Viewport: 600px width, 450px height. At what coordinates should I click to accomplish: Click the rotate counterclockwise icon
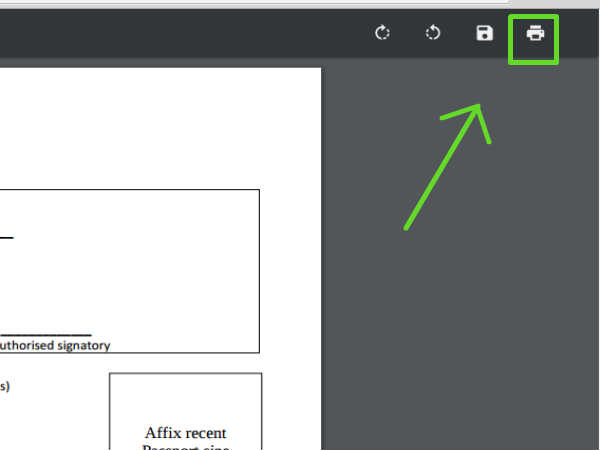pyautogui.click(x=433, y=33)
